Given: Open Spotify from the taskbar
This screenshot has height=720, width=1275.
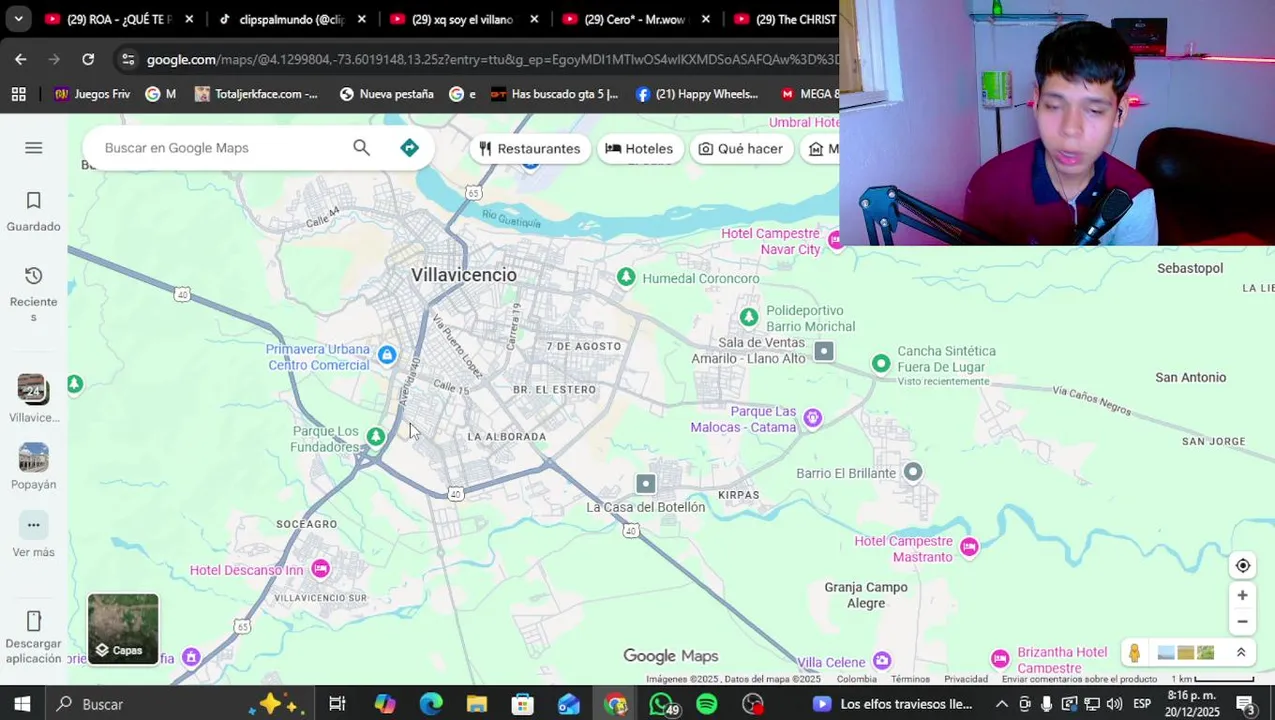Looking at the screenshot, I should pos(707,704).
